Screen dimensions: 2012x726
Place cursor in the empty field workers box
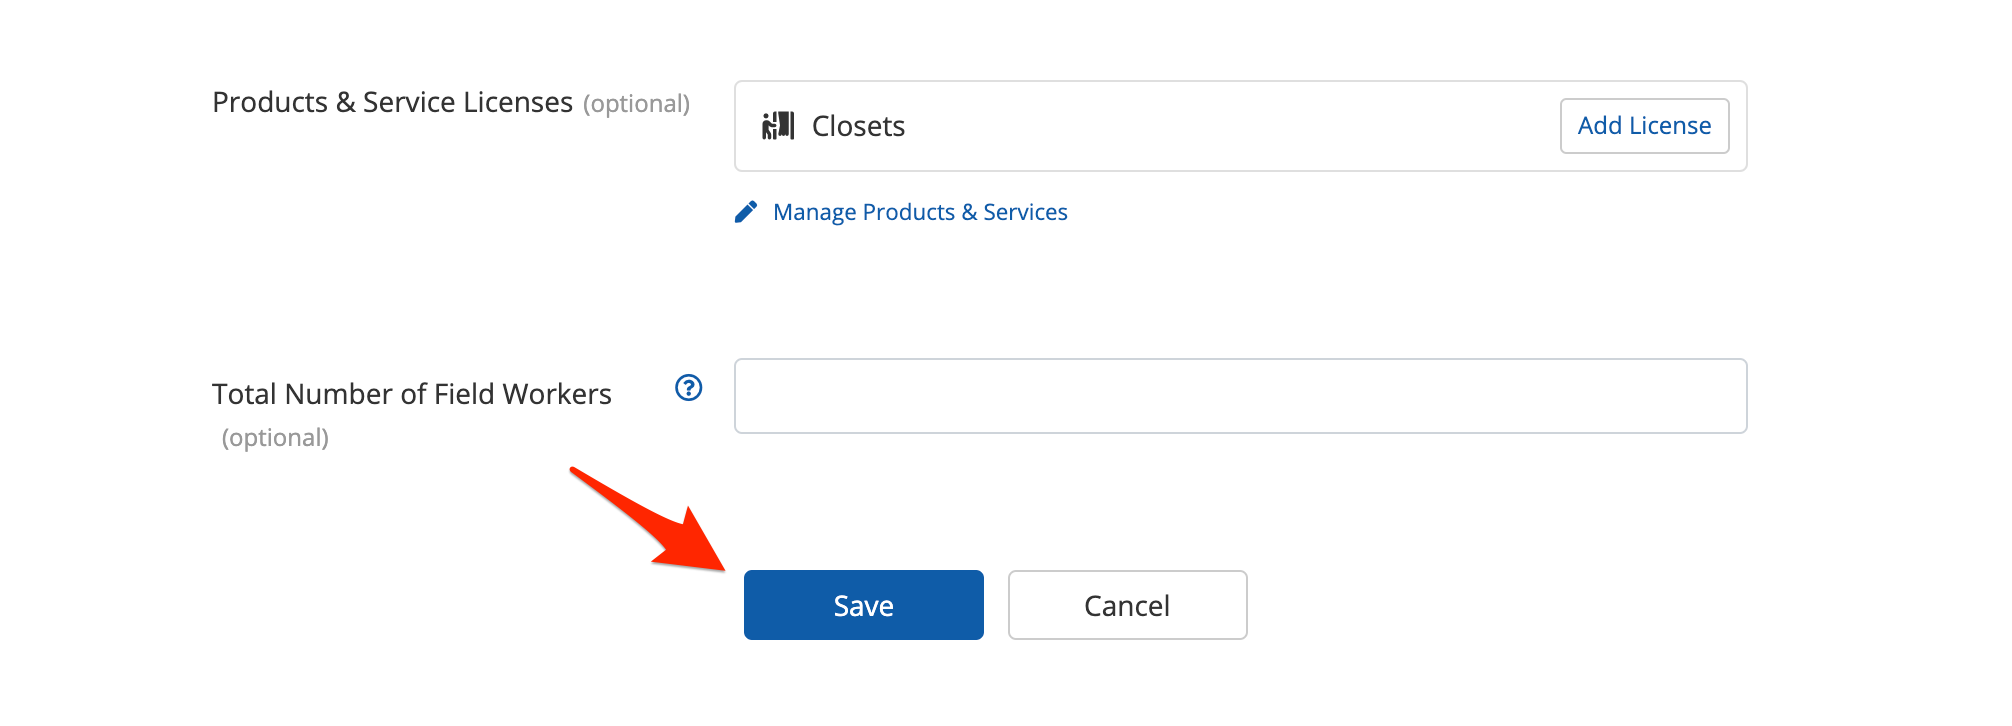(x=1240, y=396)
